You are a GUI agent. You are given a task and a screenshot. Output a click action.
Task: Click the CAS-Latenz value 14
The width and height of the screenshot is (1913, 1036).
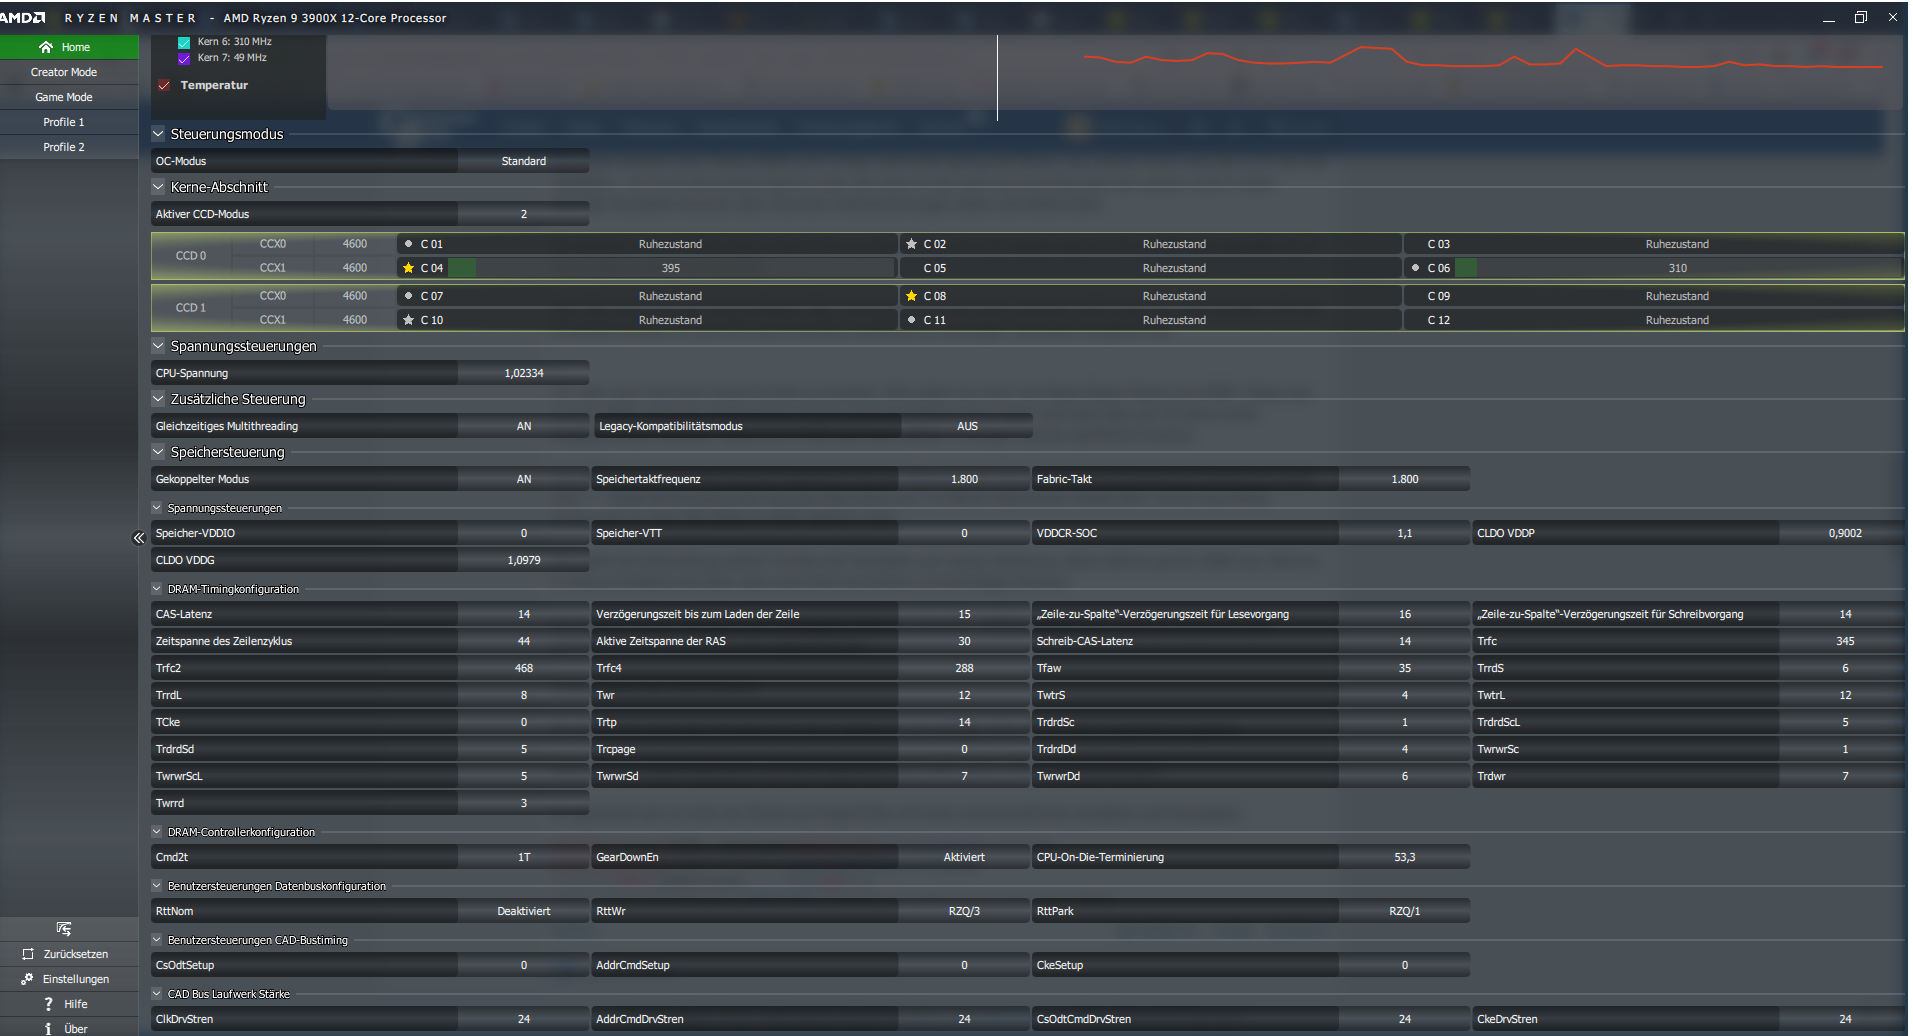pyautogui.click(x=523, y=614)
